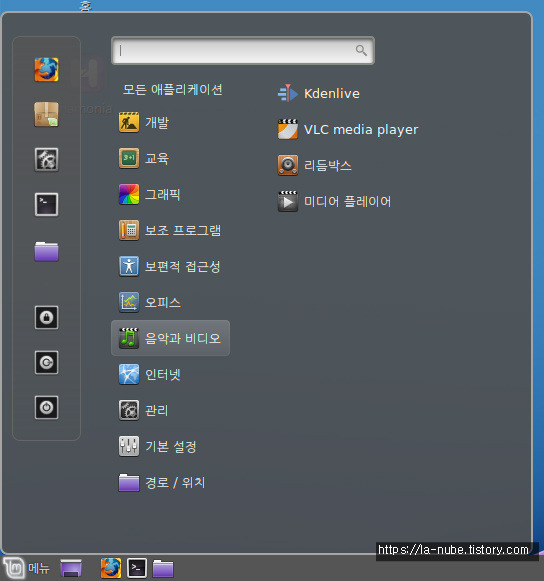Click the 오피스 chart icon

tap(129, 302)
